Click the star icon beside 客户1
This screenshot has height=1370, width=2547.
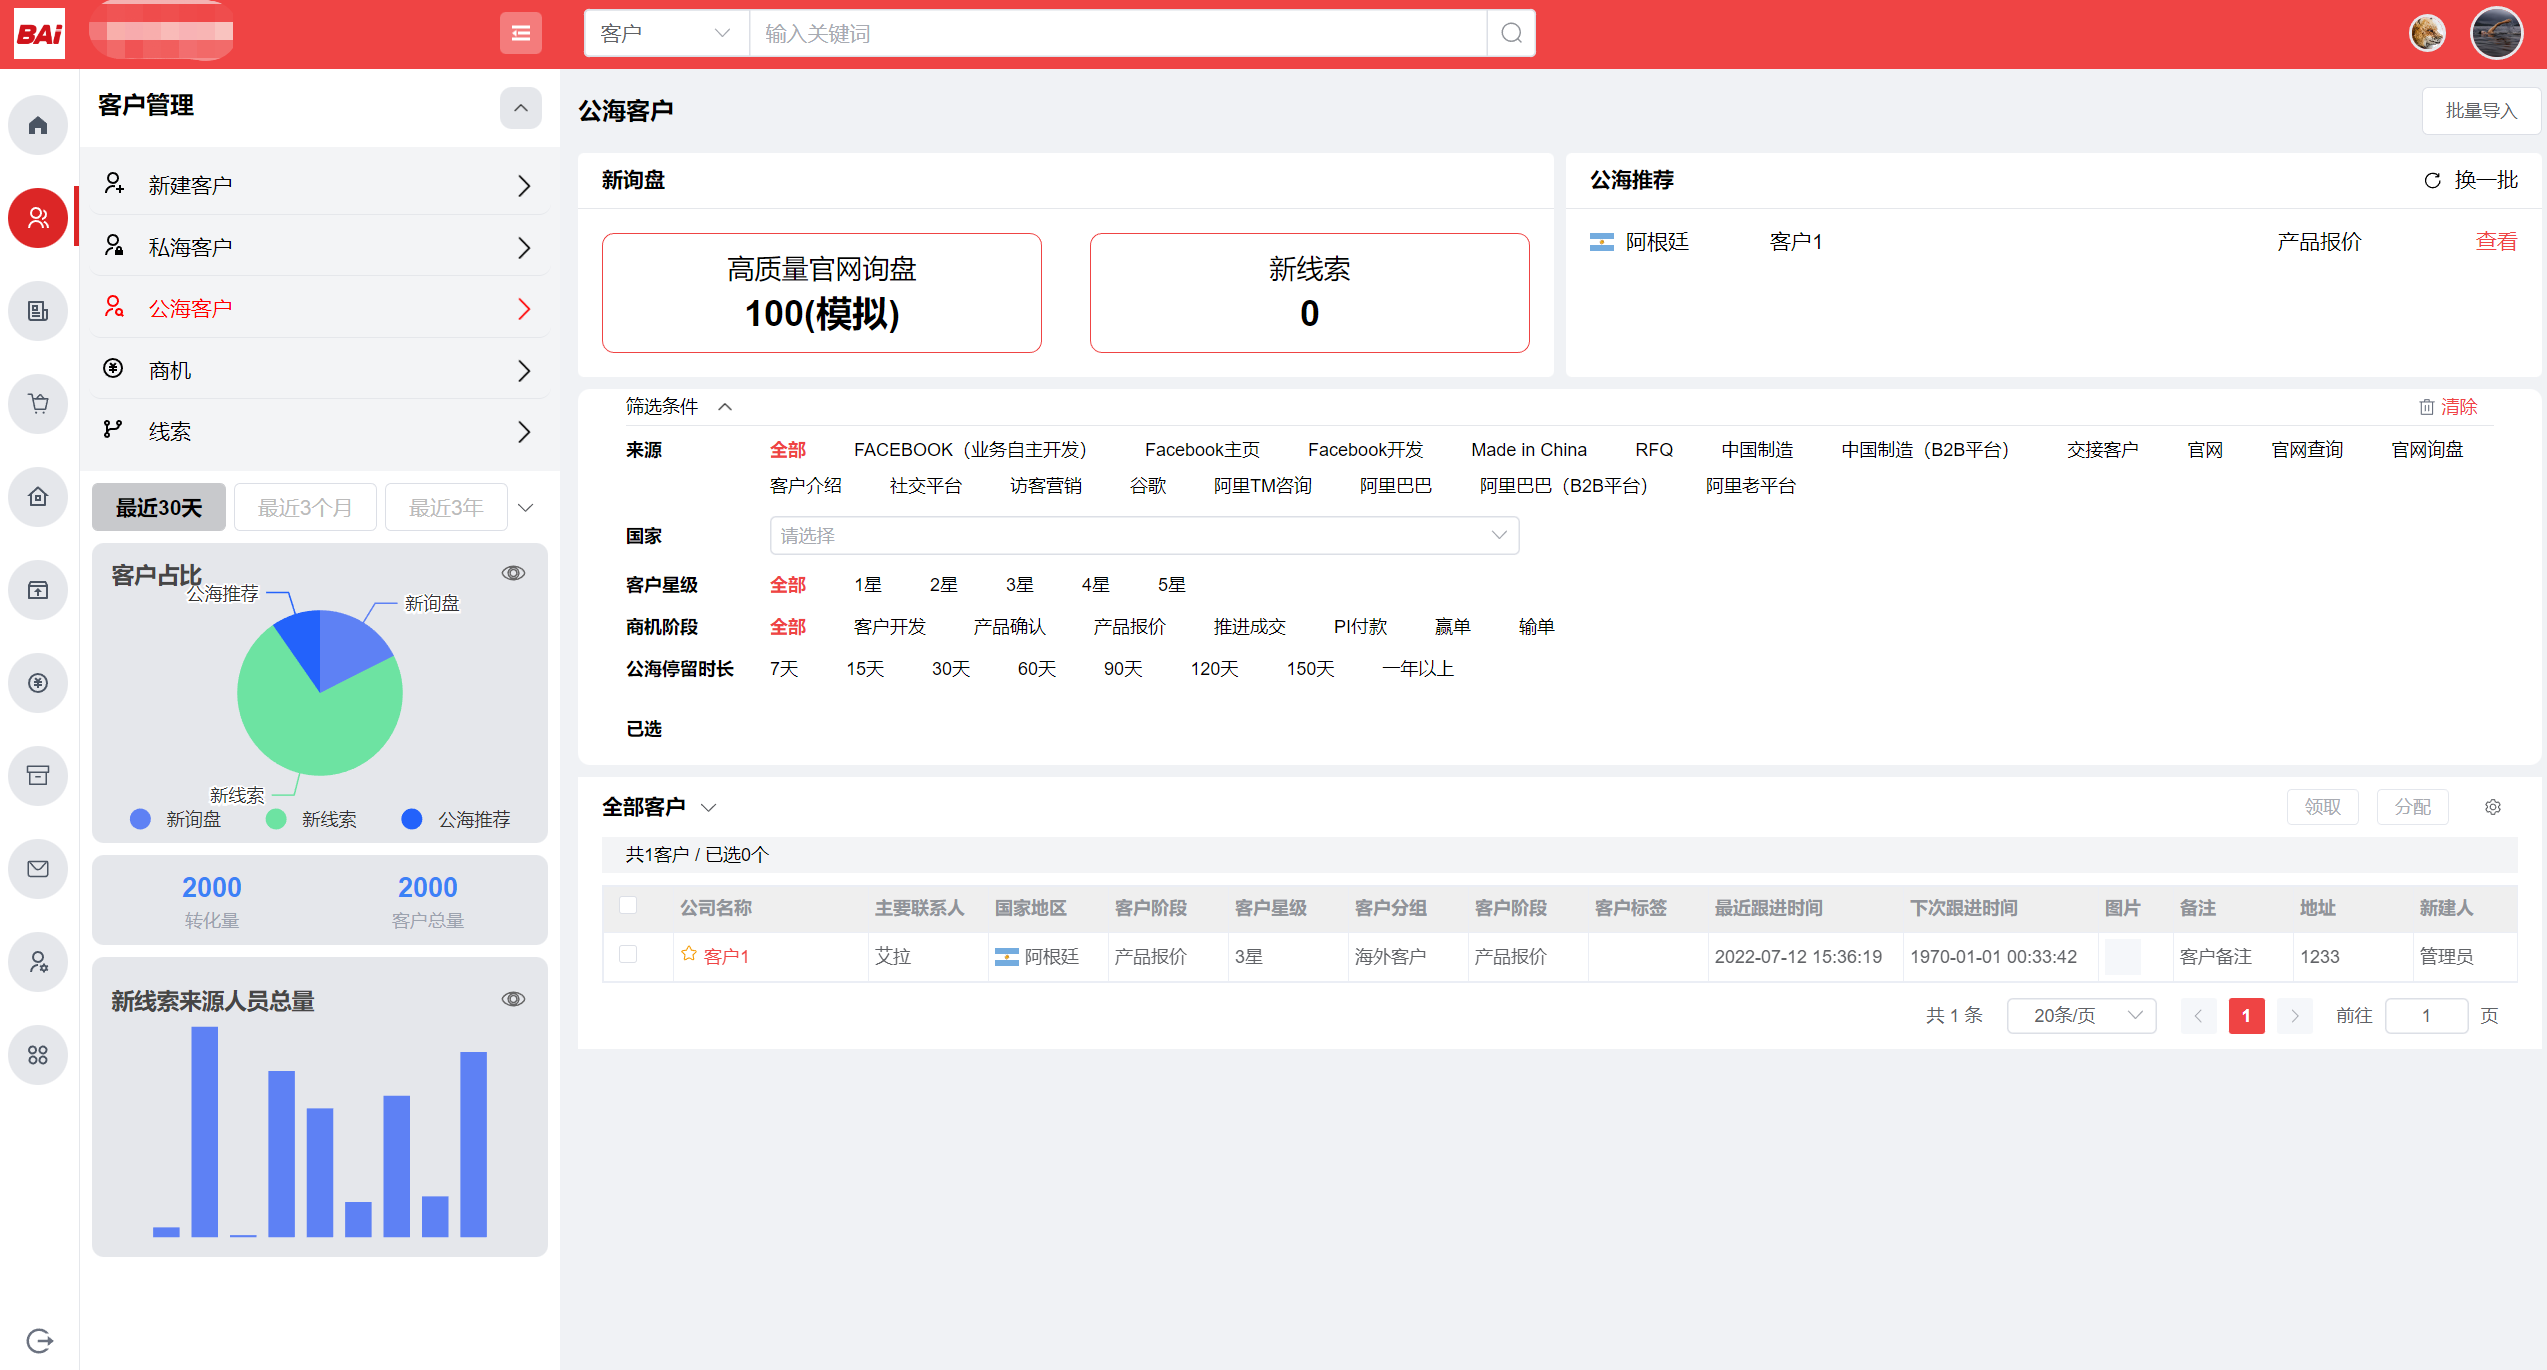[x=689, y=955]
